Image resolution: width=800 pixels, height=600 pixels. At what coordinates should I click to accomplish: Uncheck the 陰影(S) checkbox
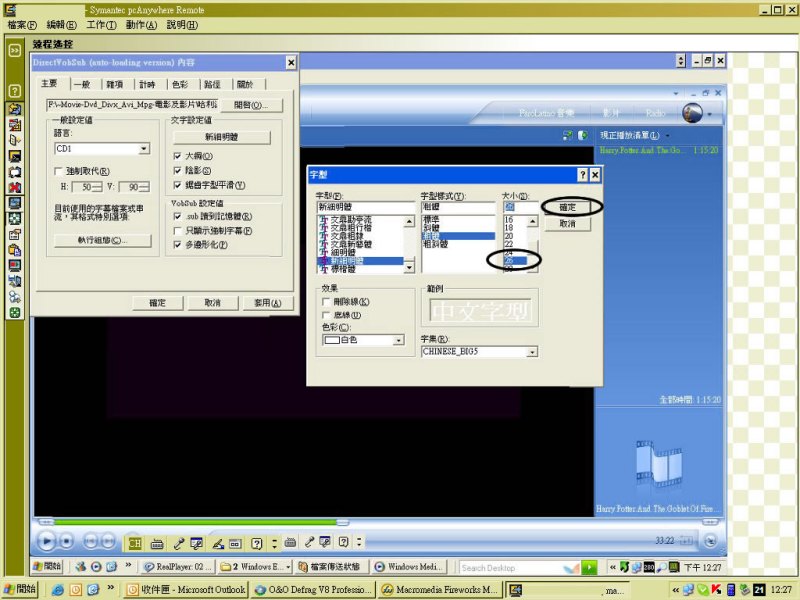pos(178,170)
